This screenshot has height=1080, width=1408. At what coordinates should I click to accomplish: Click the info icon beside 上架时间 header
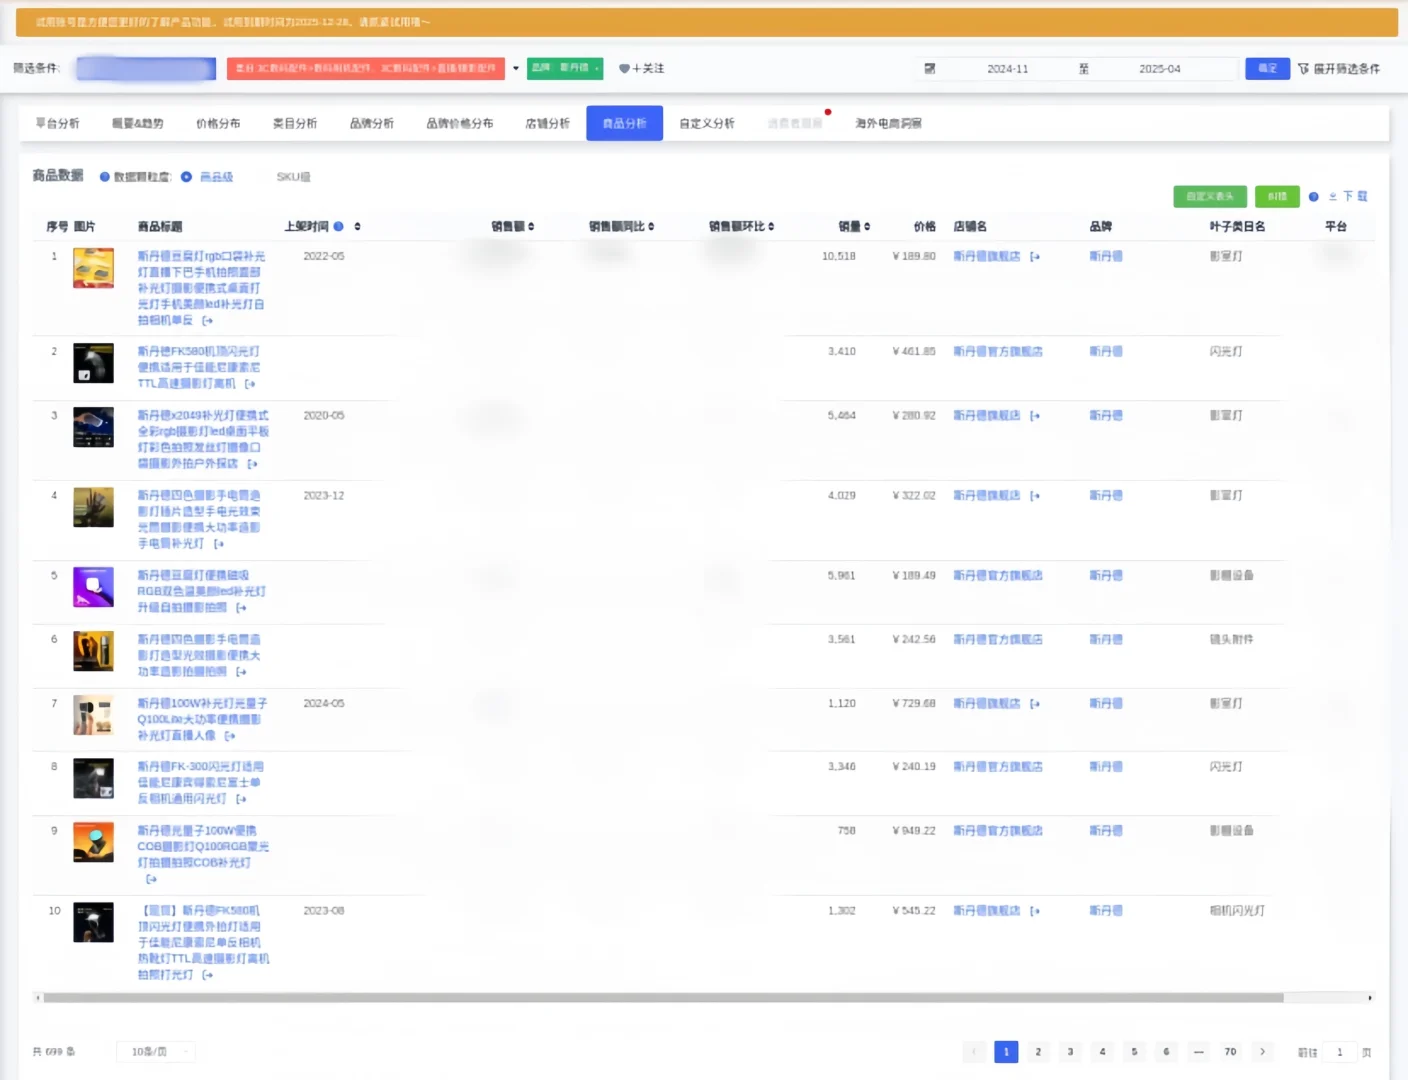click(339, 226)
